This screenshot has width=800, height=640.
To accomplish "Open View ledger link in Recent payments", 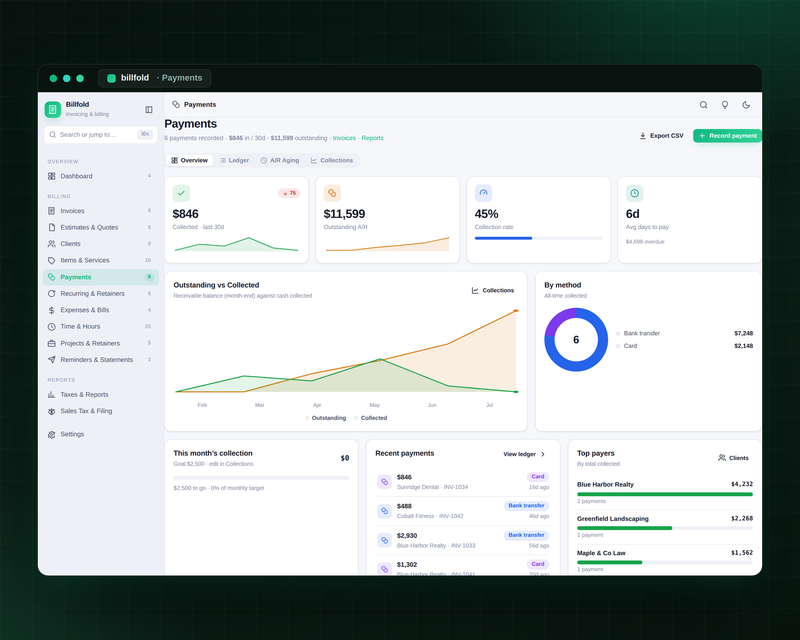I will point(524,454).
